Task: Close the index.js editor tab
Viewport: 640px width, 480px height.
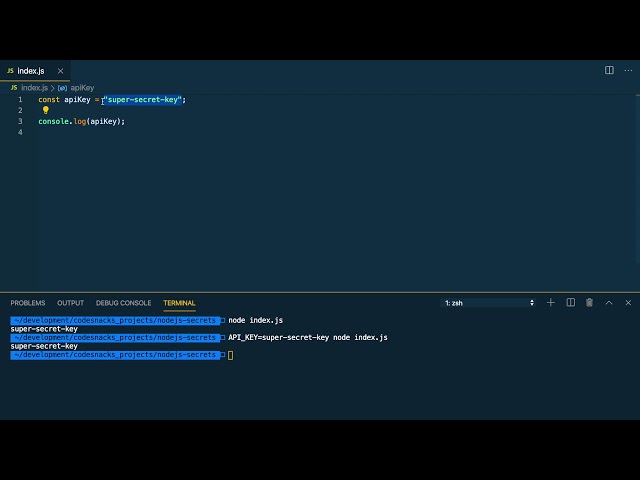Action: [60, 71]
